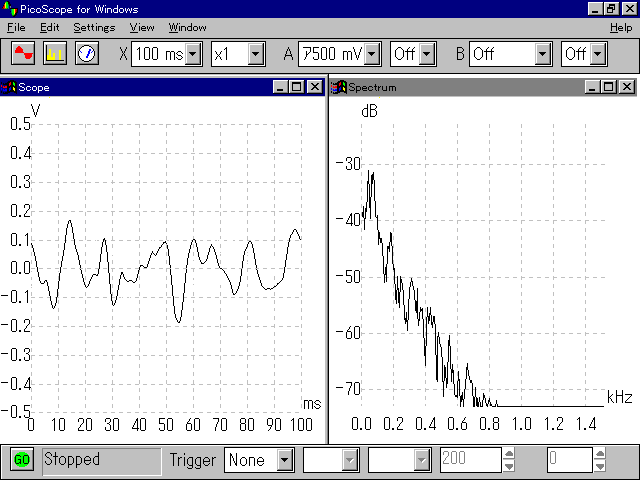Click the Scope window title icon

[9, 87]
